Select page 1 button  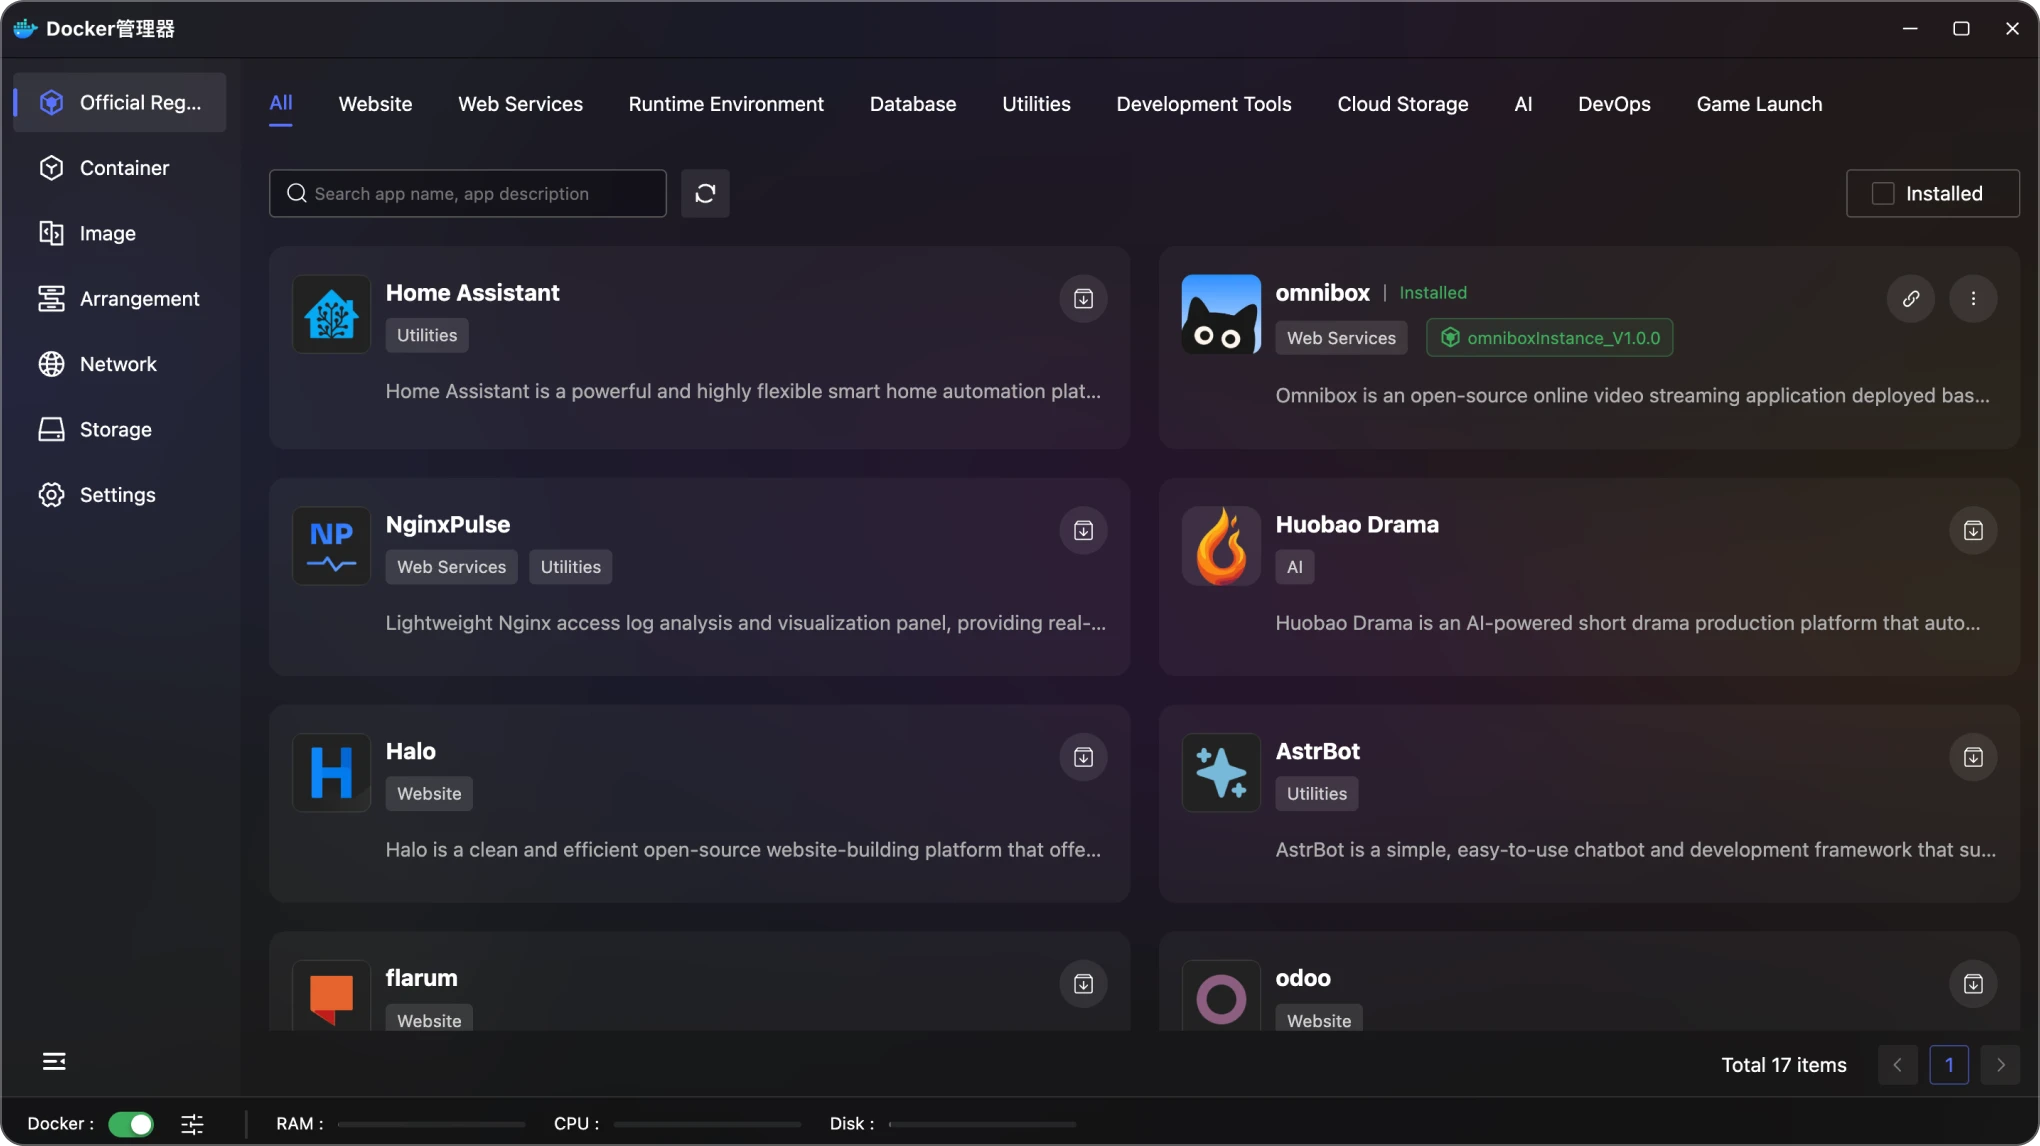(1948, 1065)
